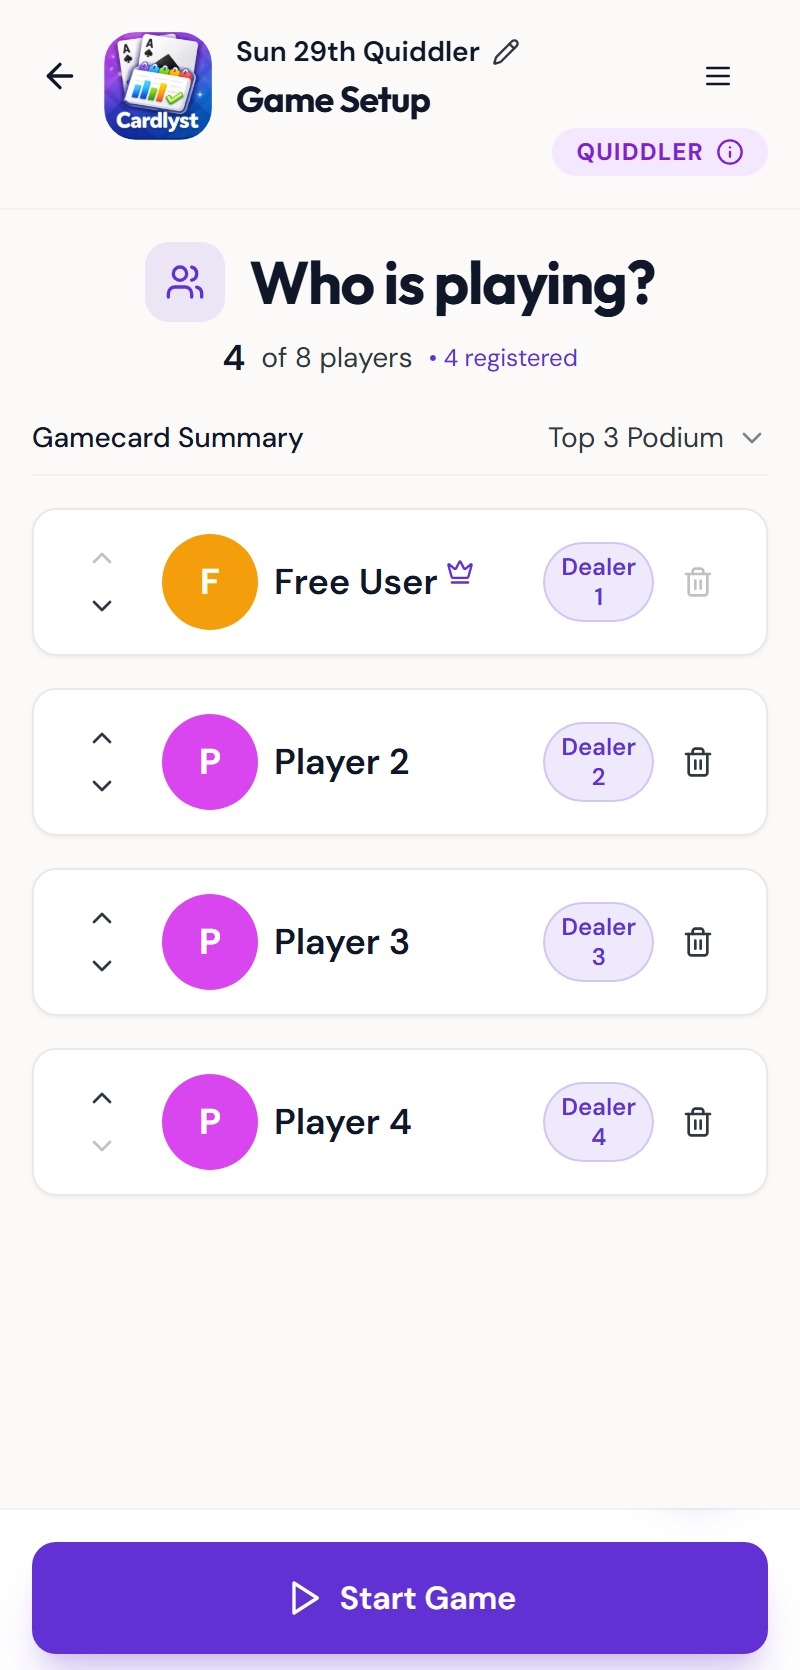This screenshot has height=1670, width=800.
Task: Move Player 2 up in the order
Action: [102, 739]
